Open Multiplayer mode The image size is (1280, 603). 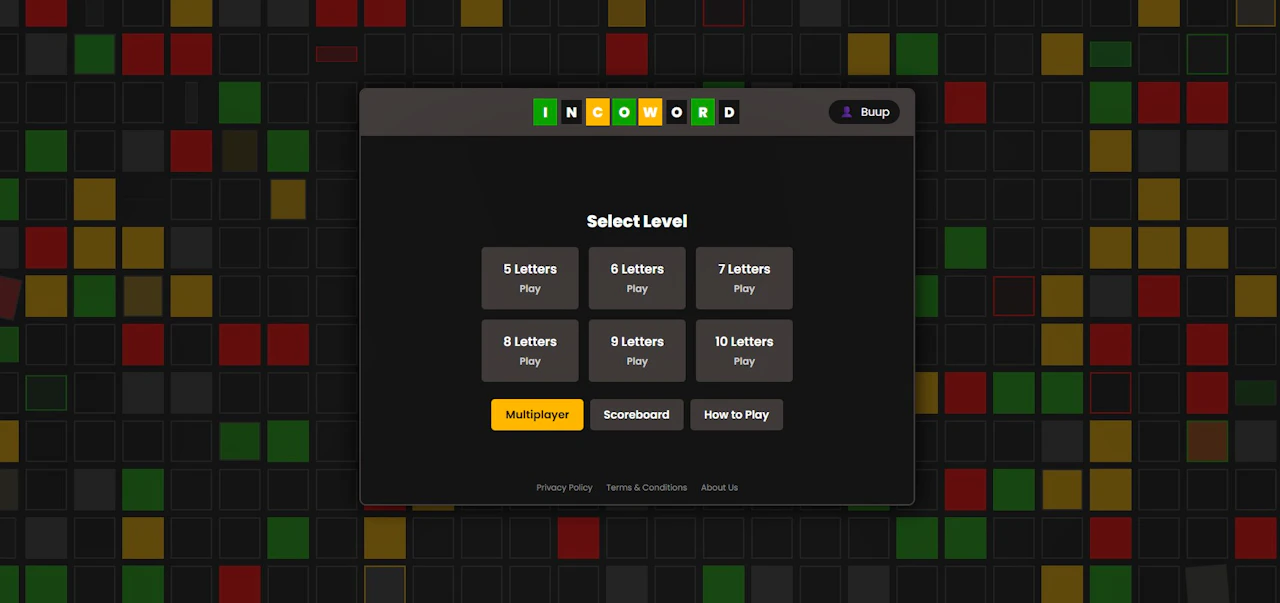537,415
